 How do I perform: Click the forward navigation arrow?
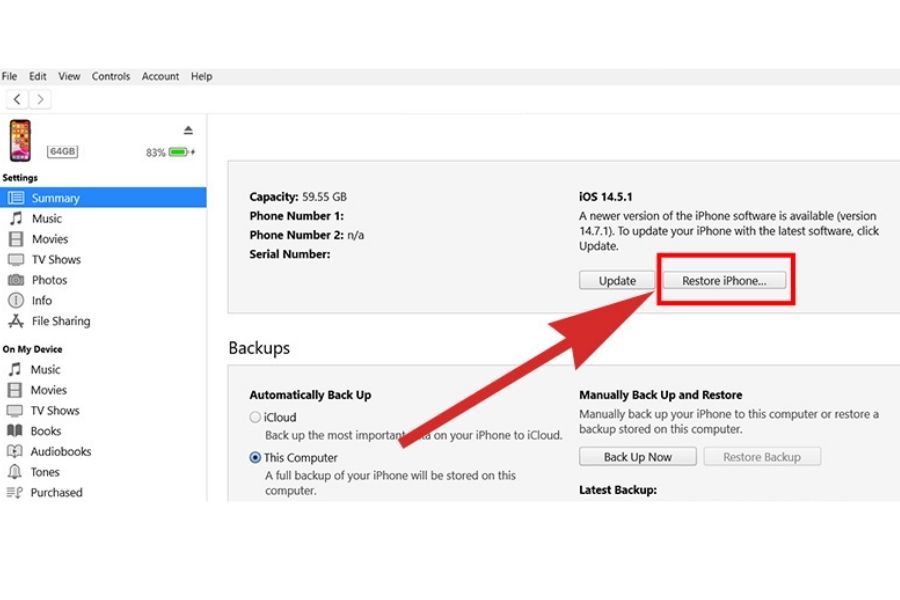coord(39,99)
